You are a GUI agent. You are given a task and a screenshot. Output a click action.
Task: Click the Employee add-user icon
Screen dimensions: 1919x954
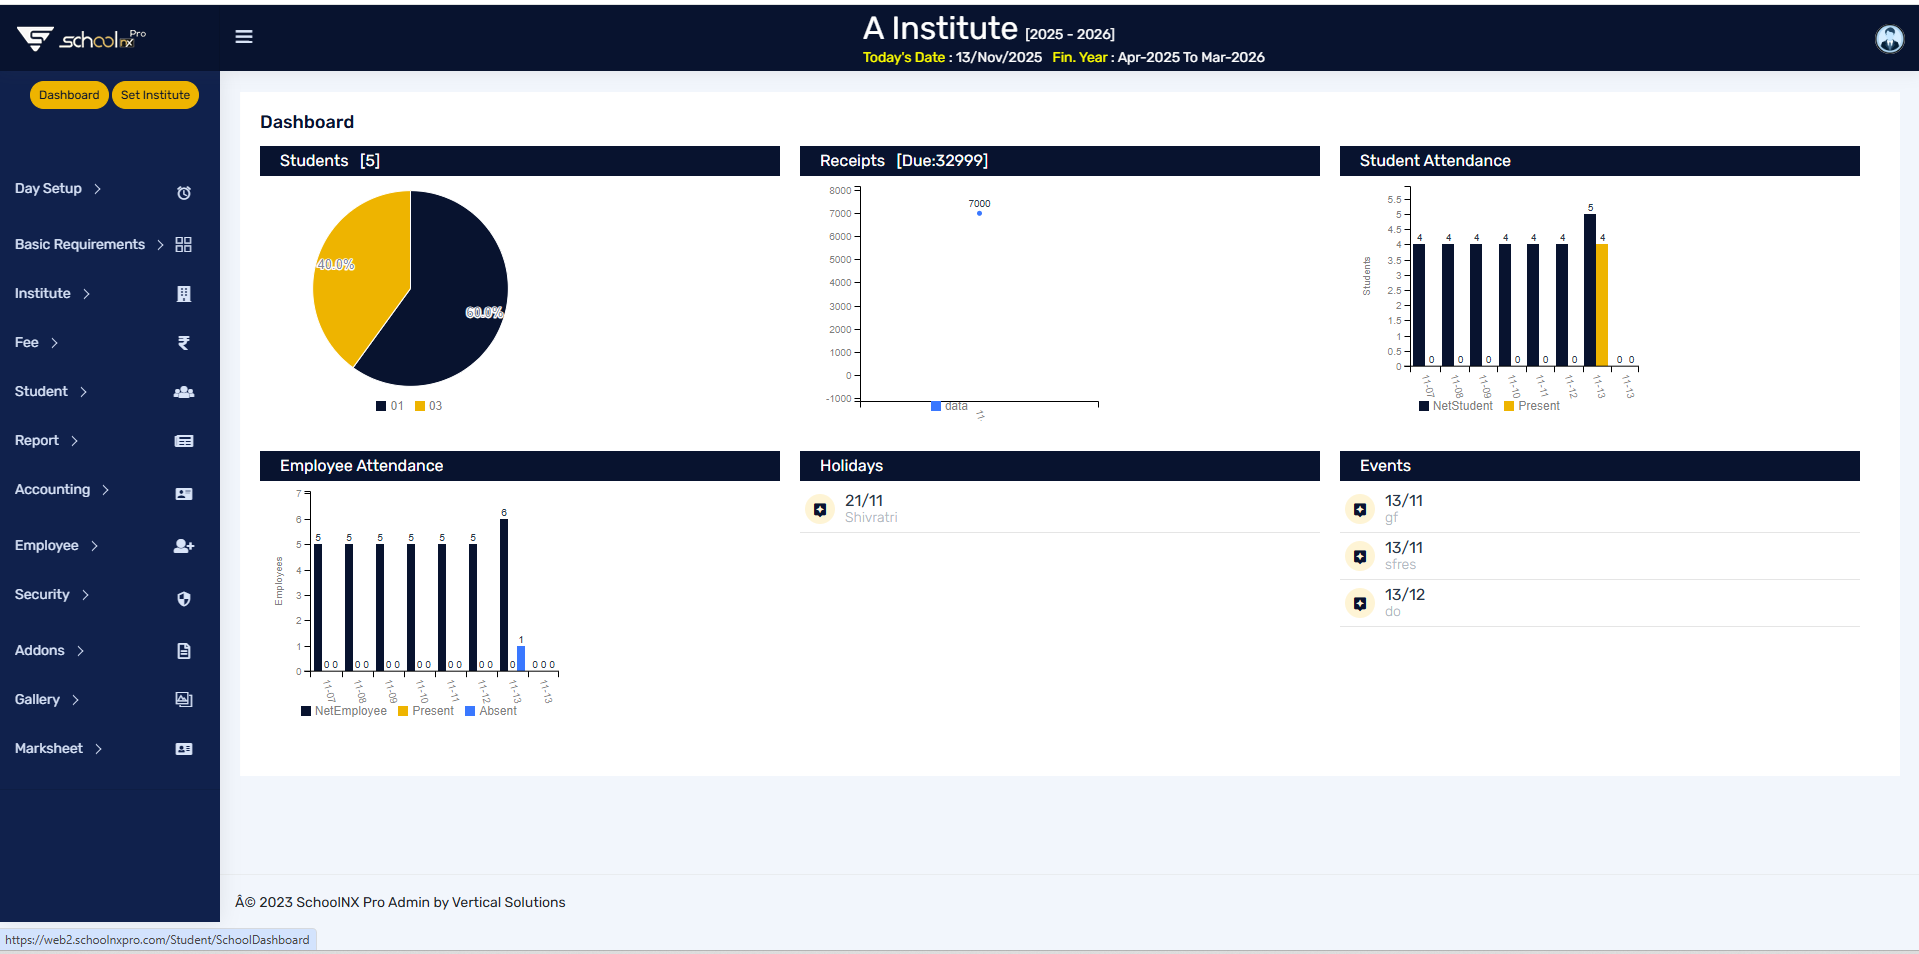[x=184, y=546]
